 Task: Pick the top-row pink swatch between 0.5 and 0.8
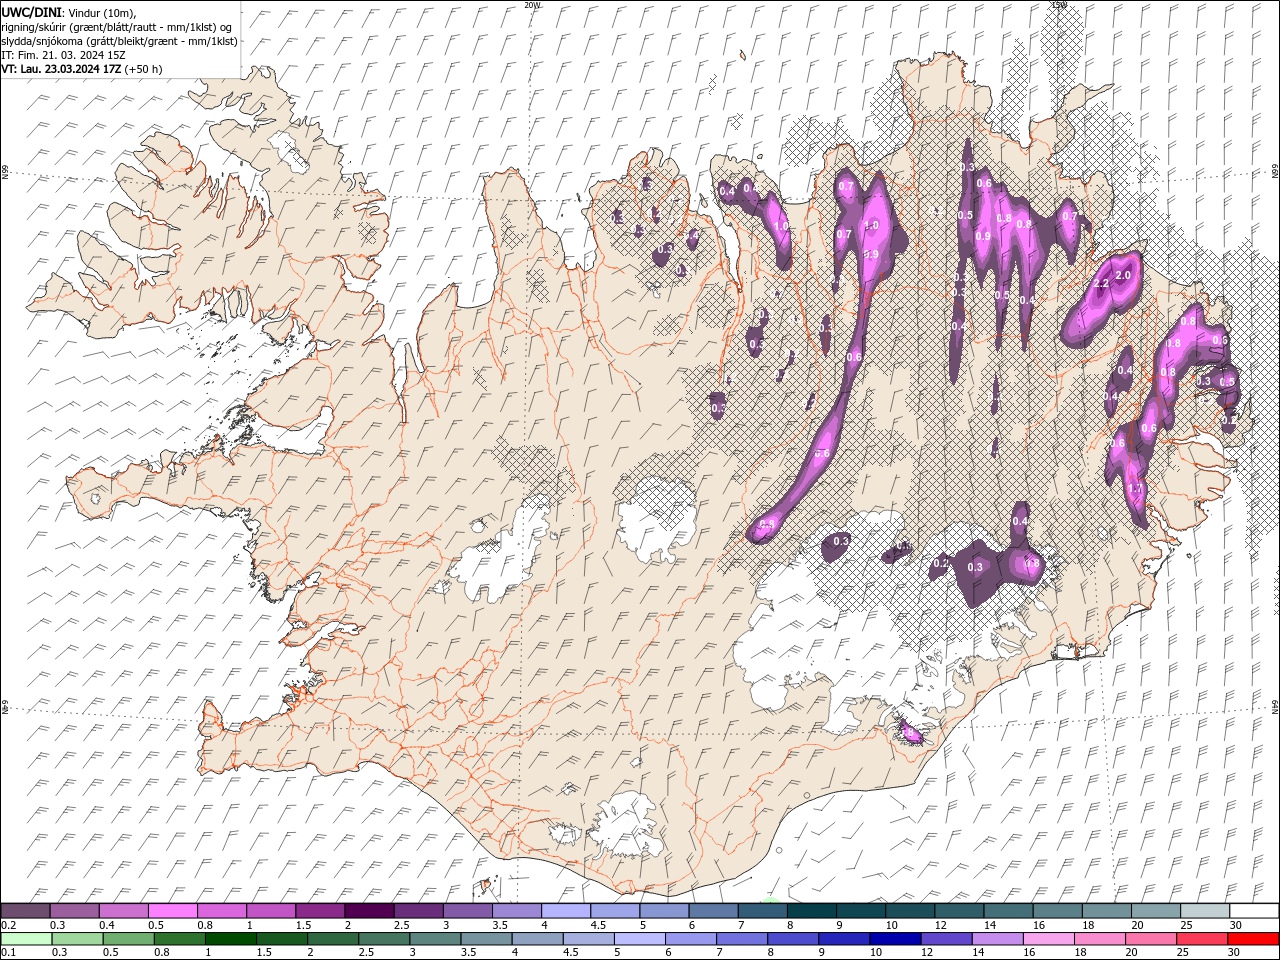coord(173,911)
